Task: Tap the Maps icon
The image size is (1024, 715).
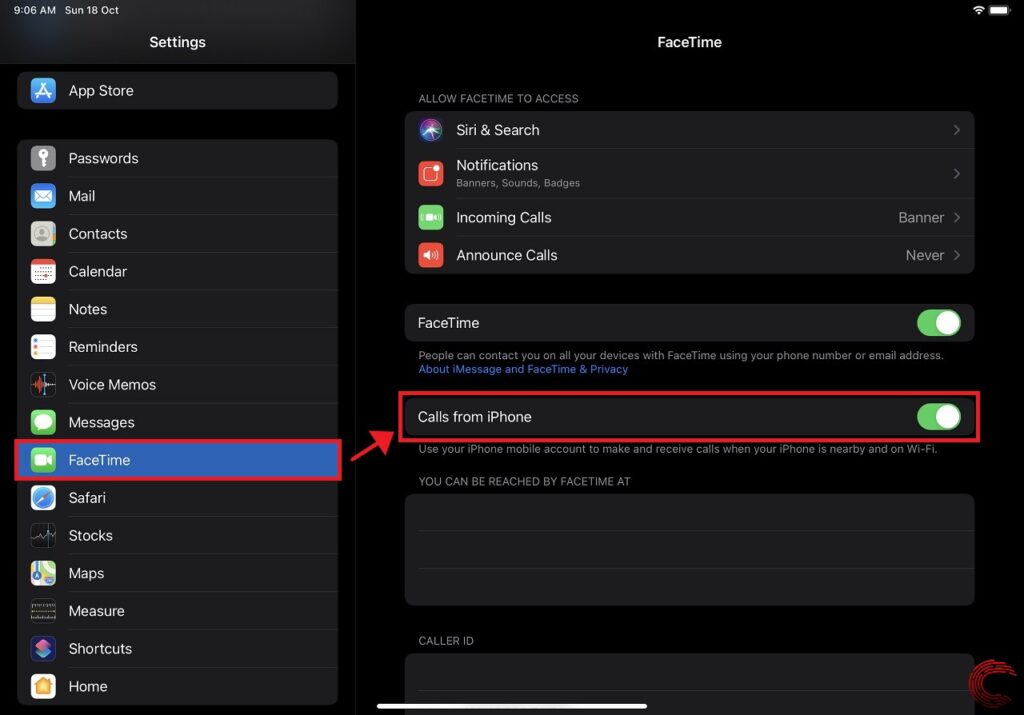Action: coord(43,573)
